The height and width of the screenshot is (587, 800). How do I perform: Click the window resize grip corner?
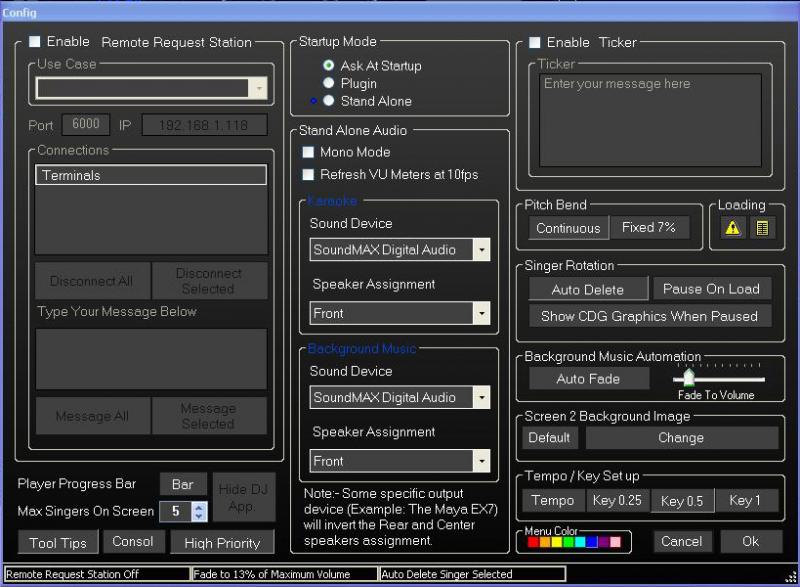click(791, 577)
